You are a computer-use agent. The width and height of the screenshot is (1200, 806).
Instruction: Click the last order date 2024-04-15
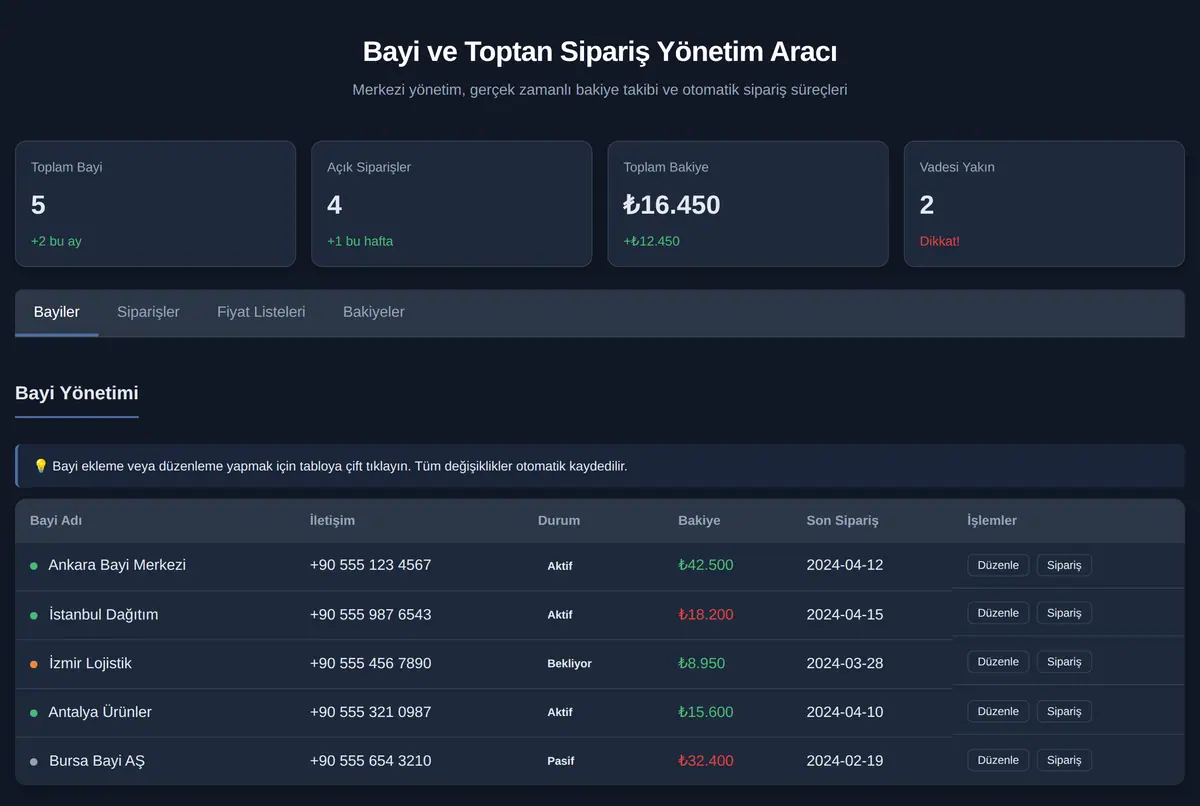(845, 614)
